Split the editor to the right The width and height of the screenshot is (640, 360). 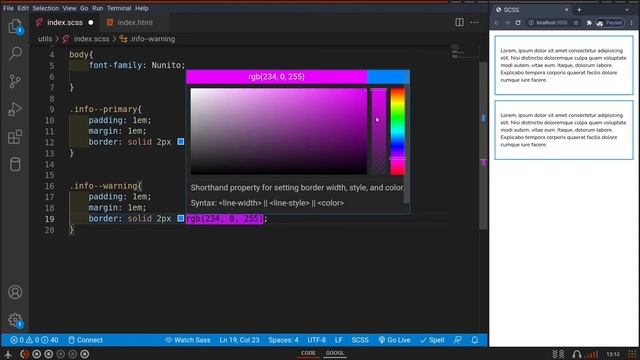click(459, 22)
